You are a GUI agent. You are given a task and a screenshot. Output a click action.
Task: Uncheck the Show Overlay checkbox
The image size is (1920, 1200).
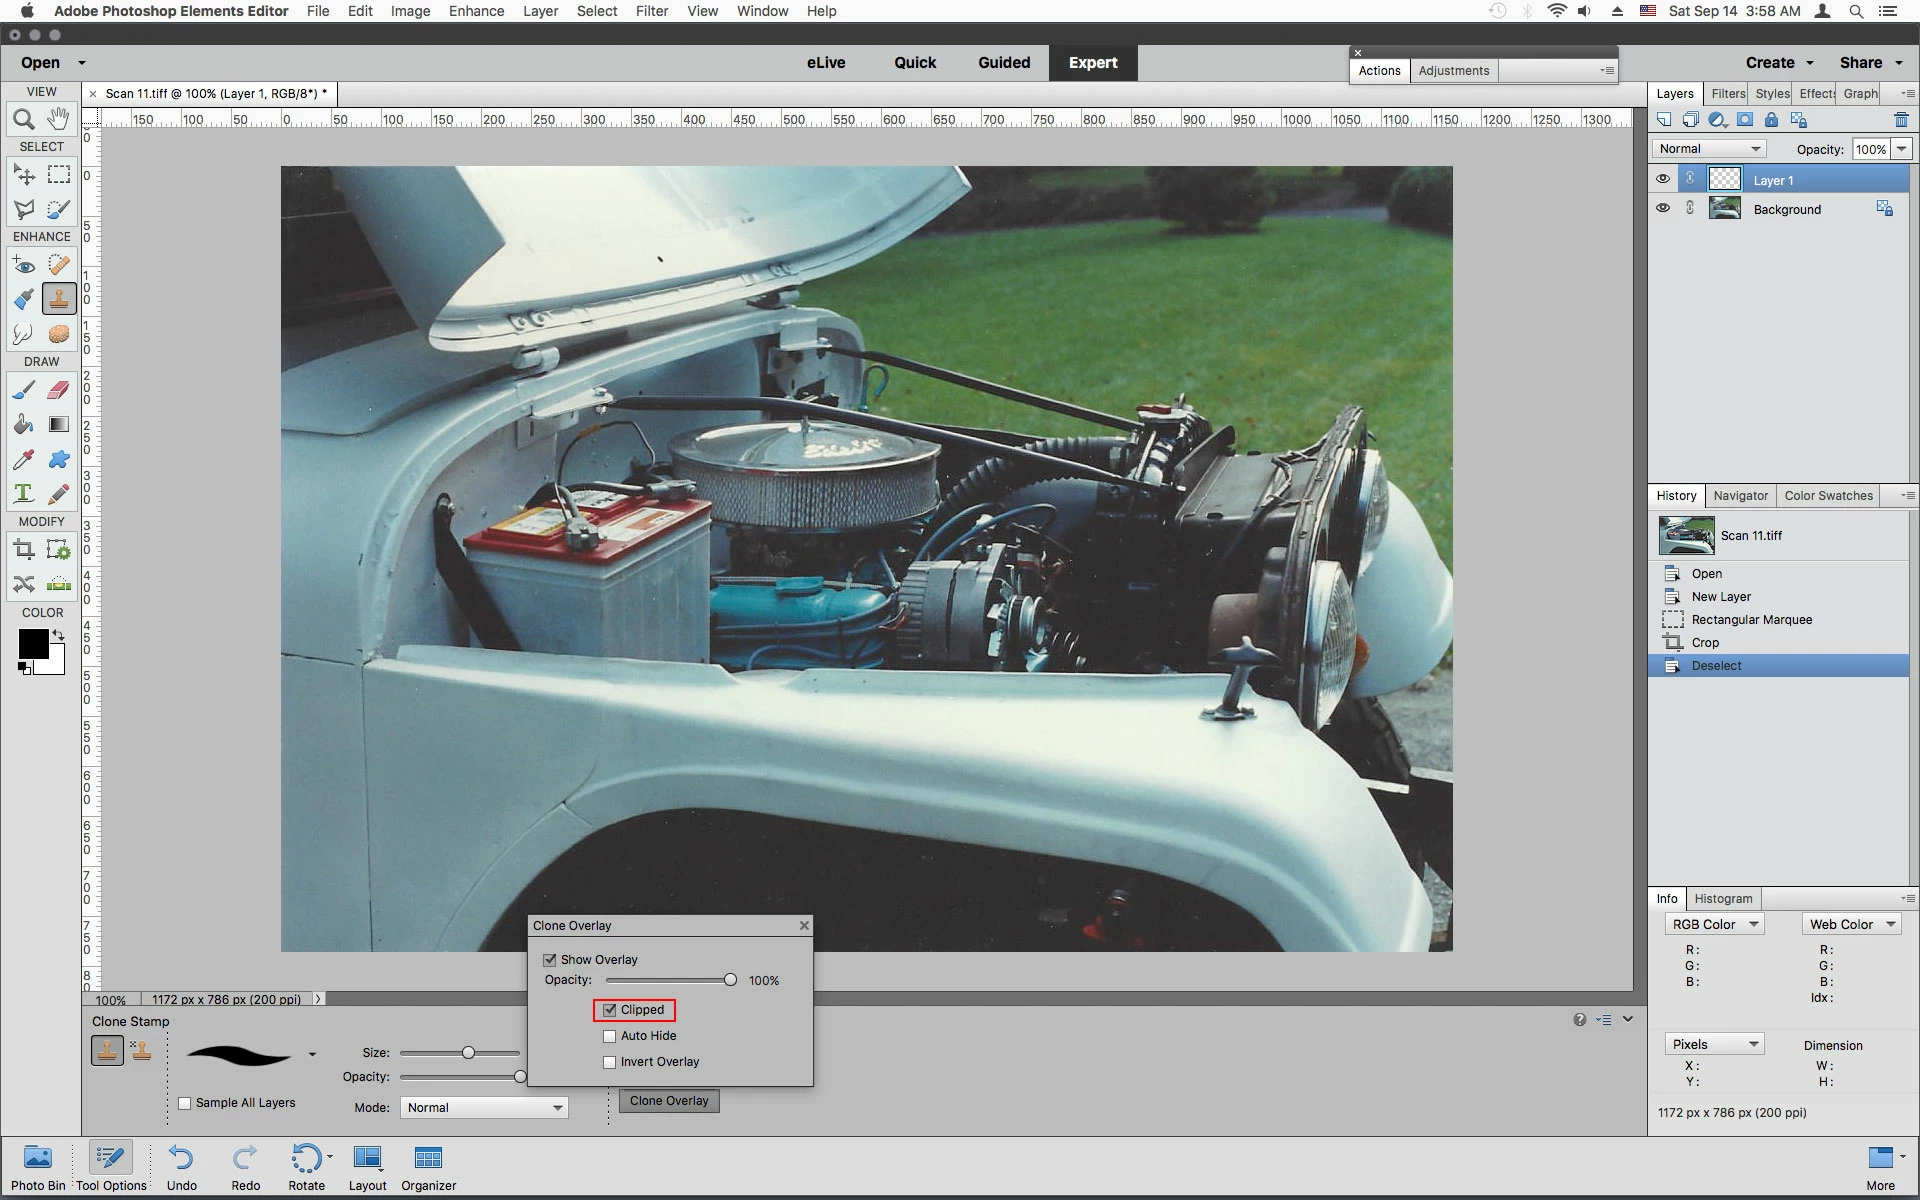point(550,960)
